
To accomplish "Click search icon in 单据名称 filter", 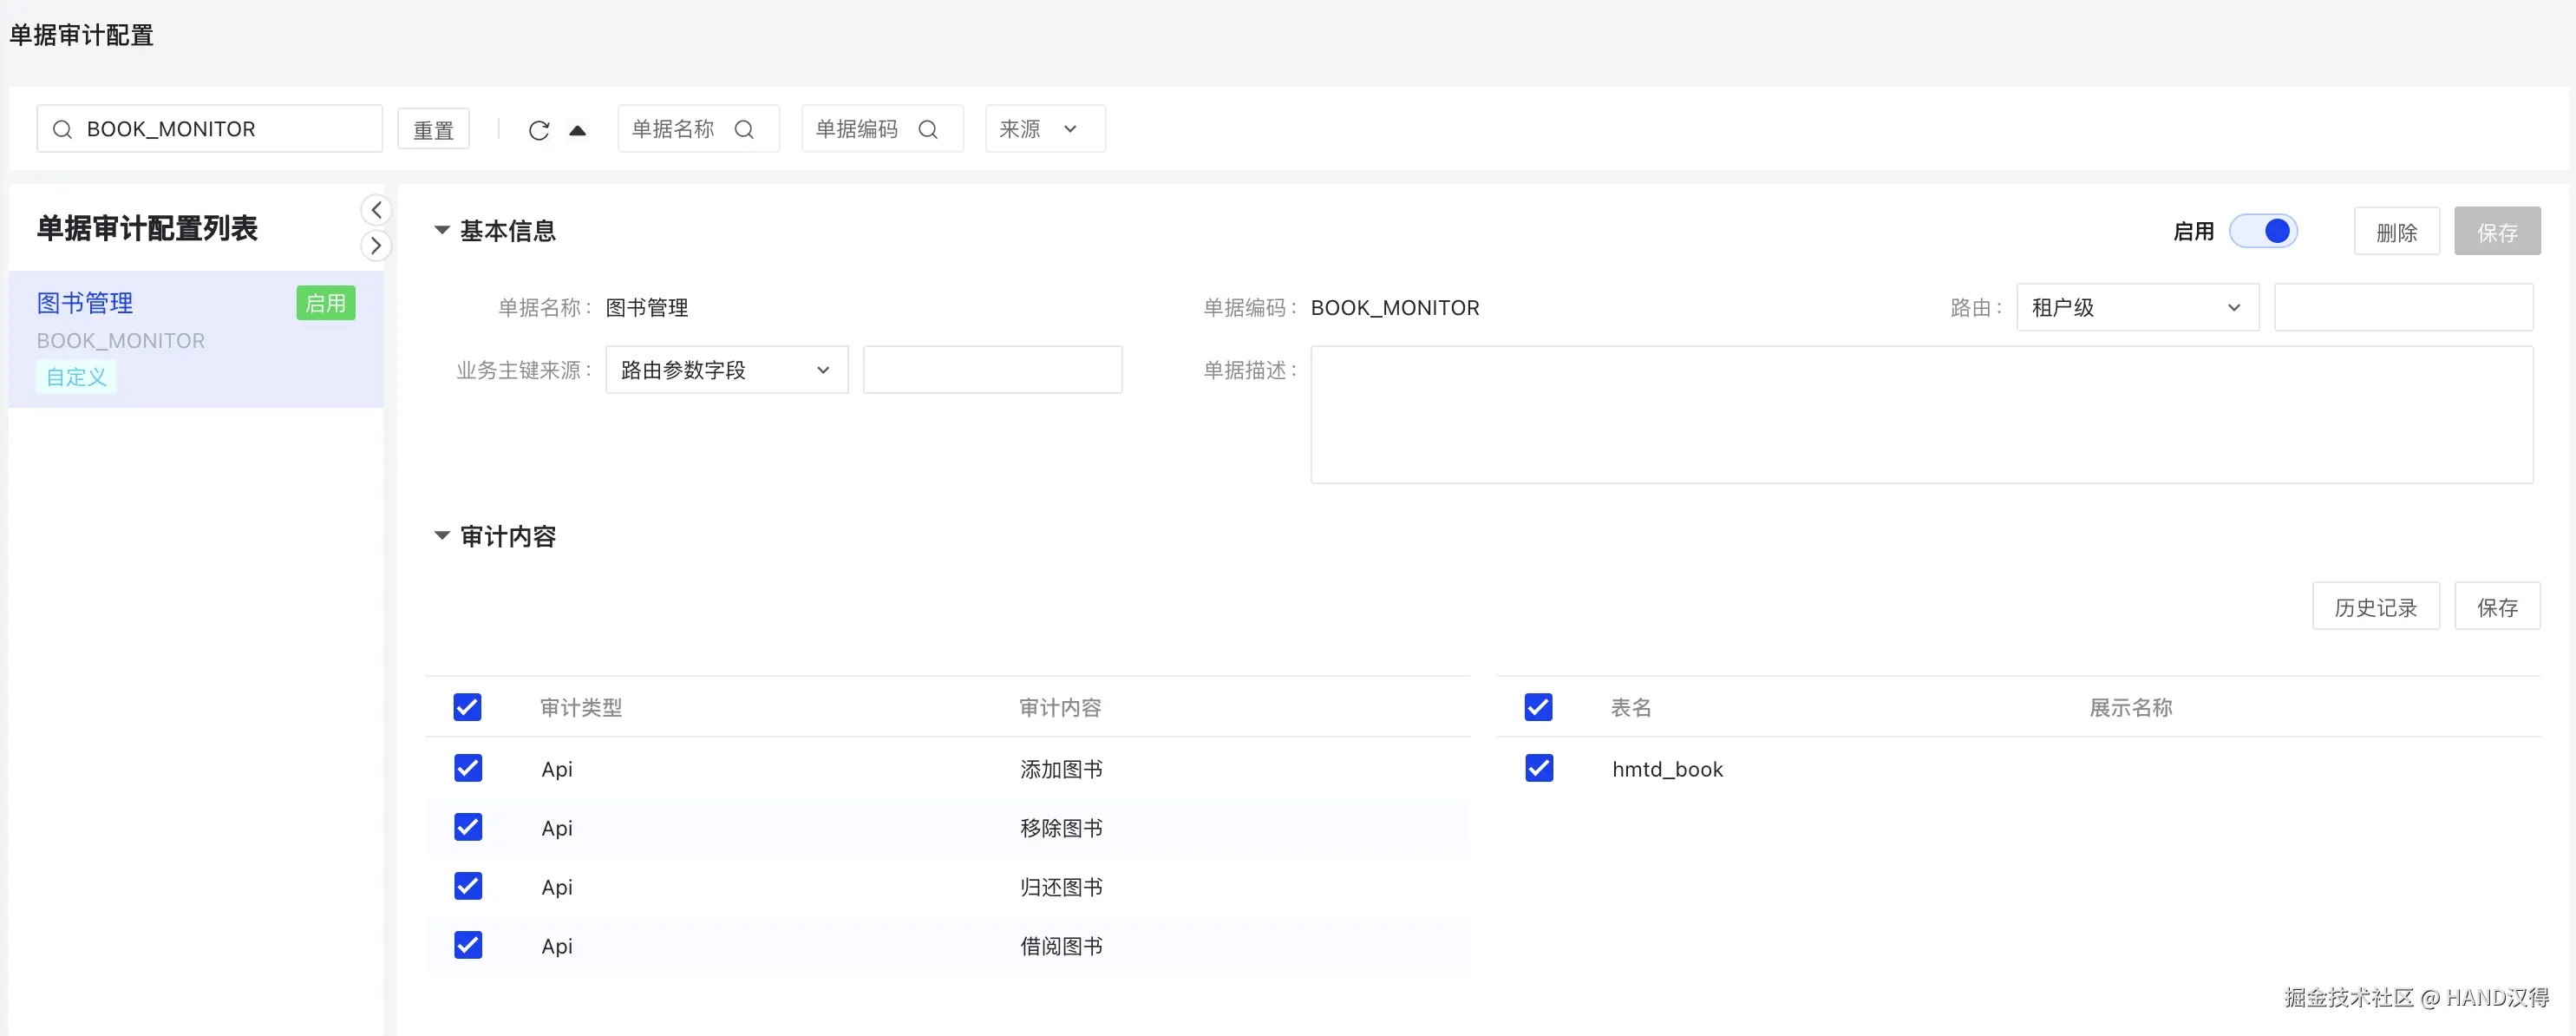I will (x=744, y=129).
